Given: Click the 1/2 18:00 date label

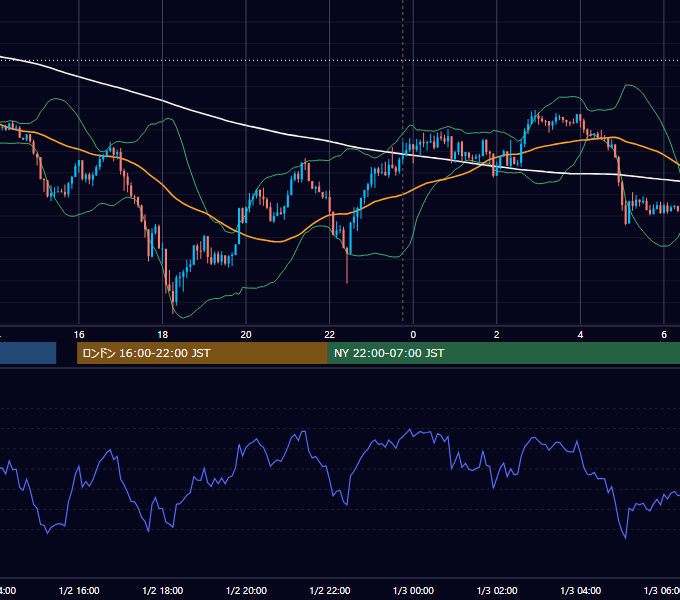Looking at the screenshot, I should (163, 590).
